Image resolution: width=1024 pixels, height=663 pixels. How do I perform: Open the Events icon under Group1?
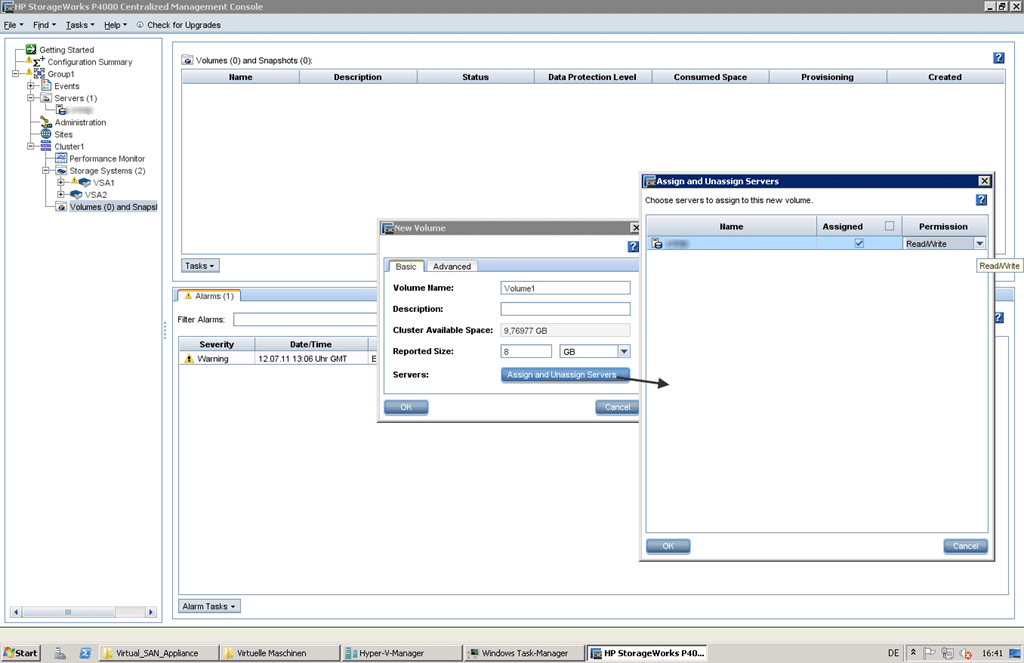[46, 86]
